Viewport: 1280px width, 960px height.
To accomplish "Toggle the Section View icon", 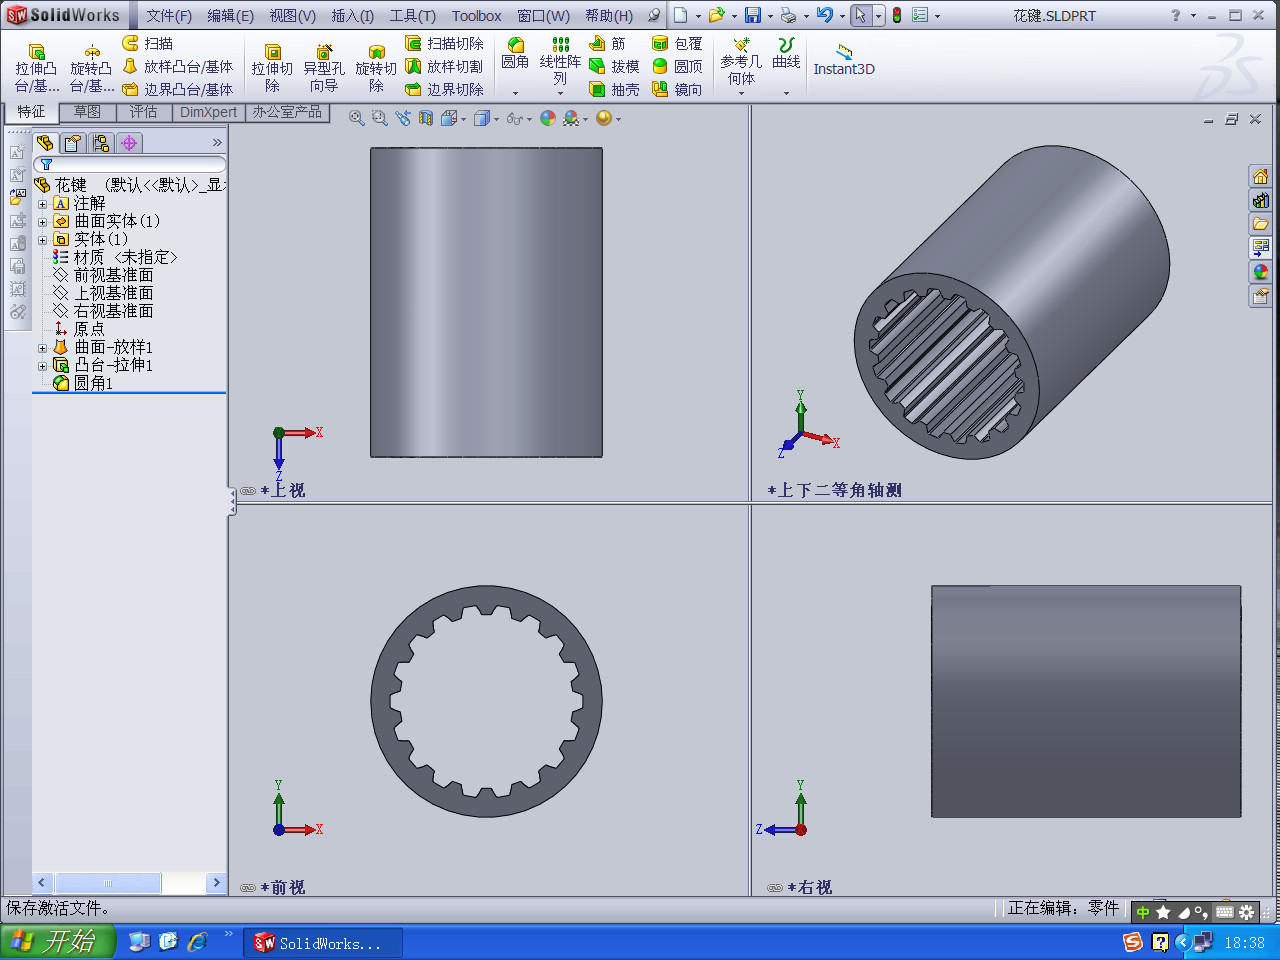I will (x=426, y=118).
